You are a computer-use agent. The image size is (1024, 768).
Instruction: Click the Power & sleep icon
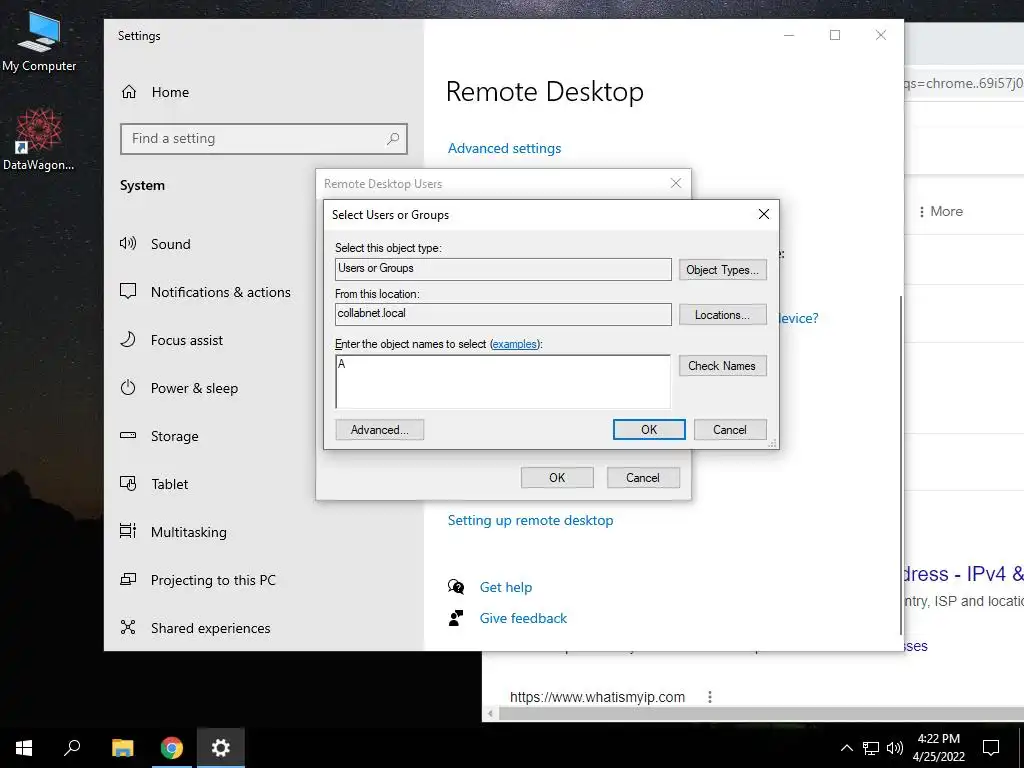click(x=128, y=387)
